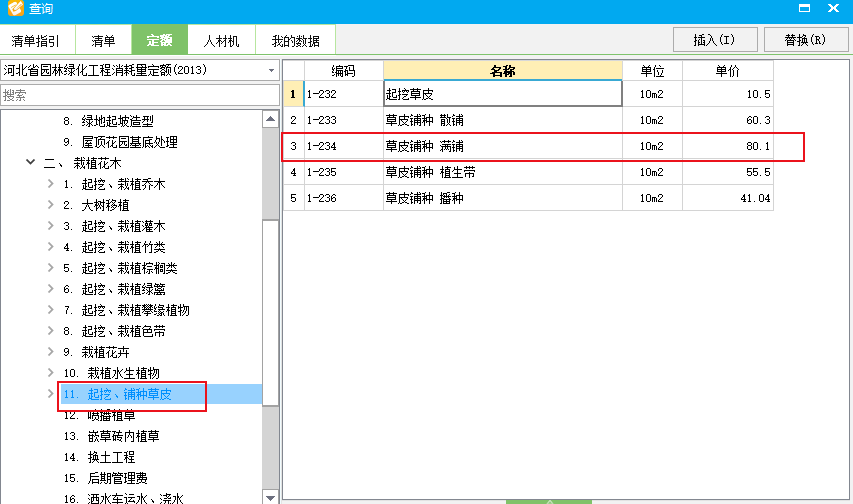Expand the 起挖、栽植绿篱 node
Image resolution: width=853 pixels, height=504 pixels.
tap(51, 288)
